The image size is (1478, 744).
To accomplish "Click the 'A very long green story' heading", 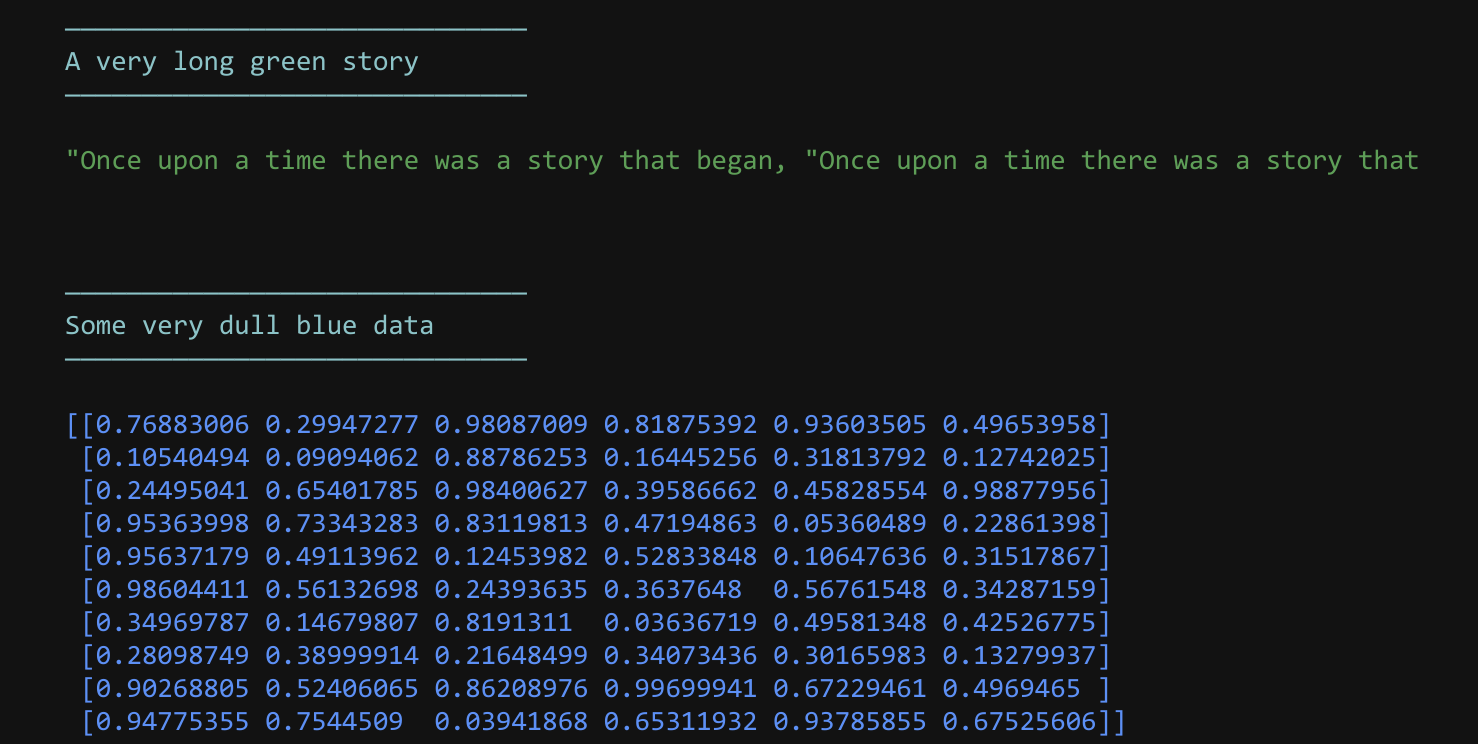I will click(242, 62).
